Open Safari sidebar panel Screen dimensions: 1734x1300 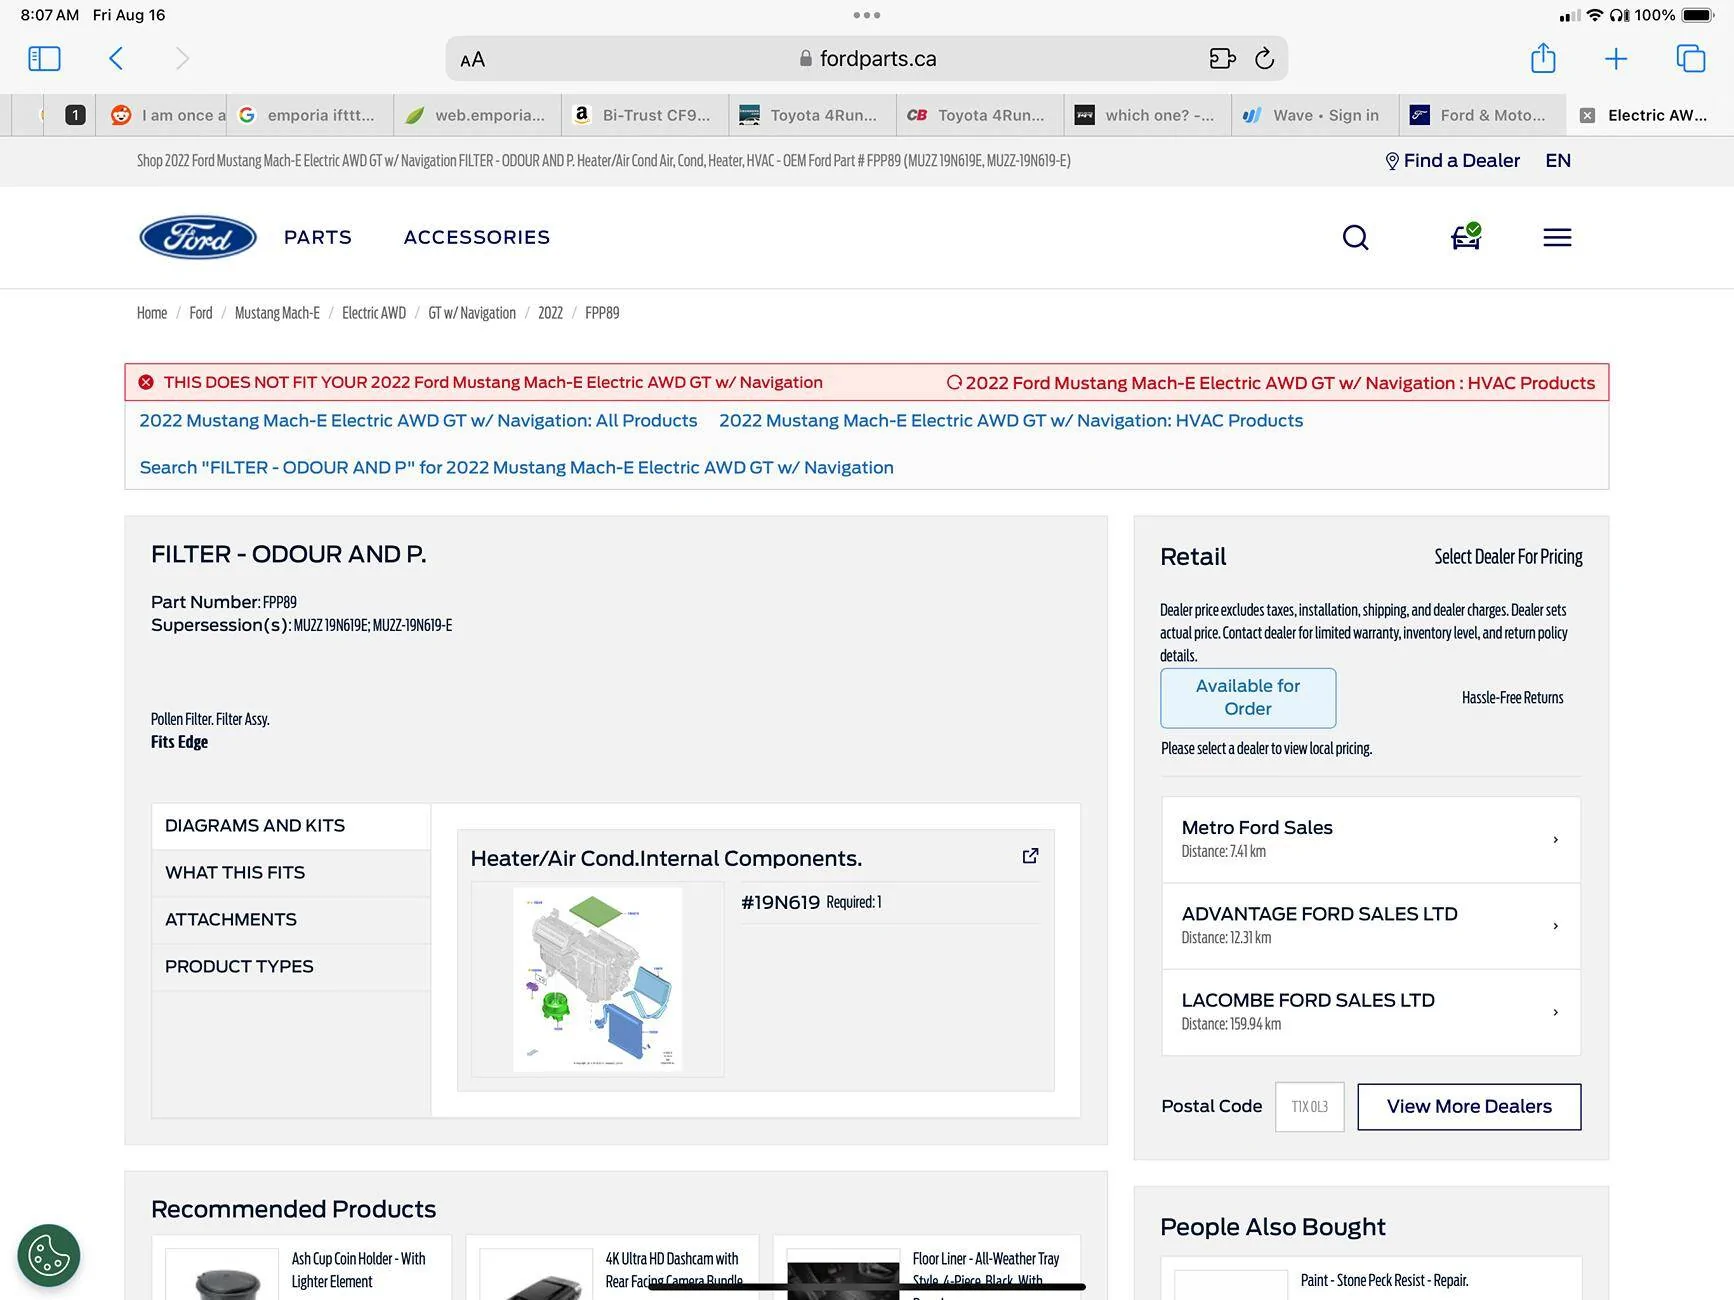click(x=44, y=59)
